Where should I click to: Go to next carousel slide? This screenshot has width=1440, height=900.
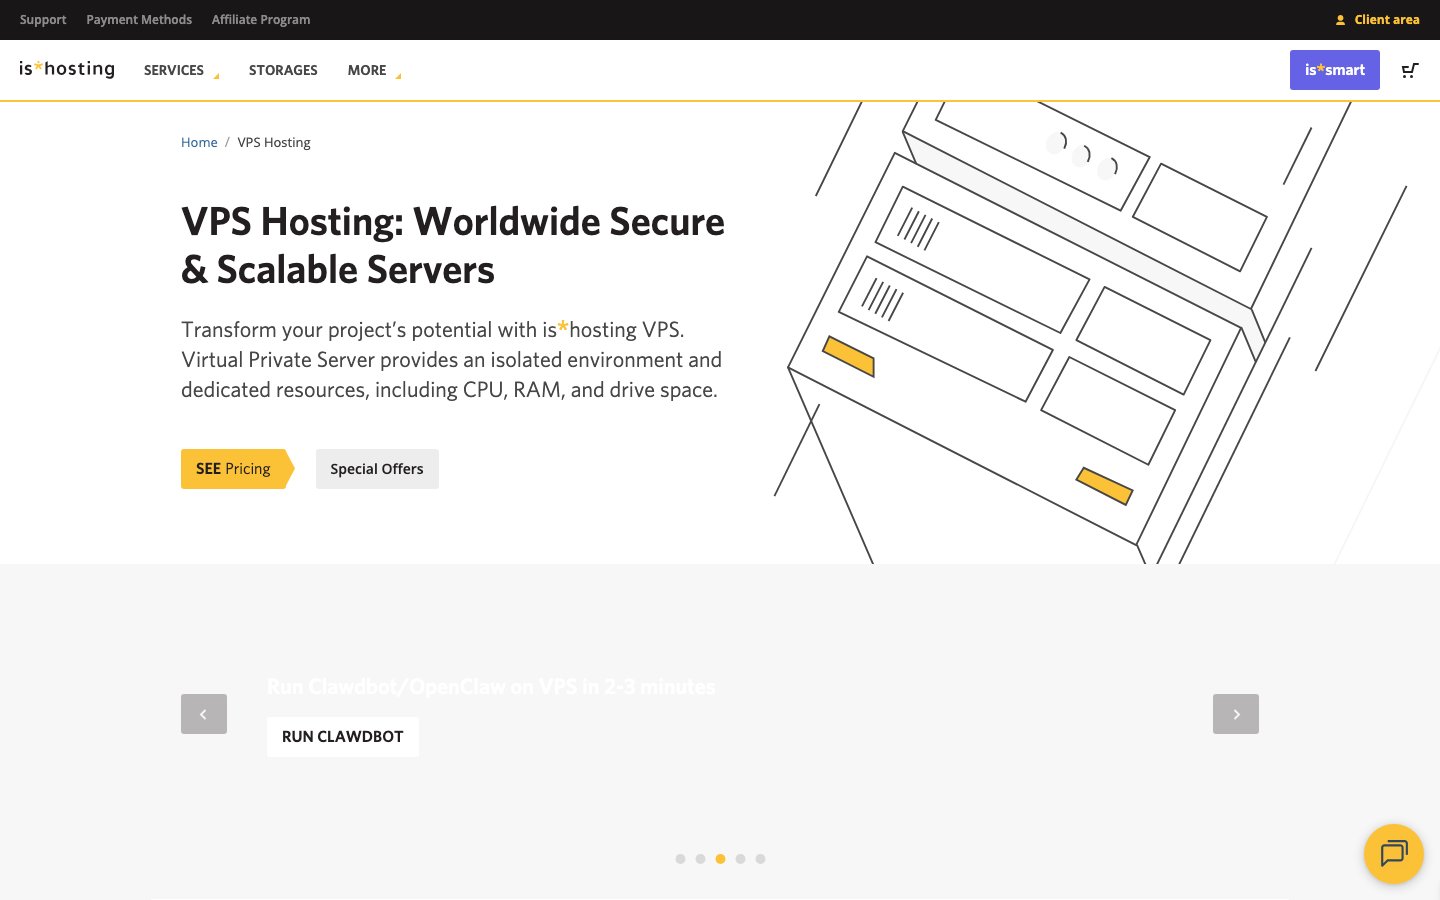(1236, 714)
